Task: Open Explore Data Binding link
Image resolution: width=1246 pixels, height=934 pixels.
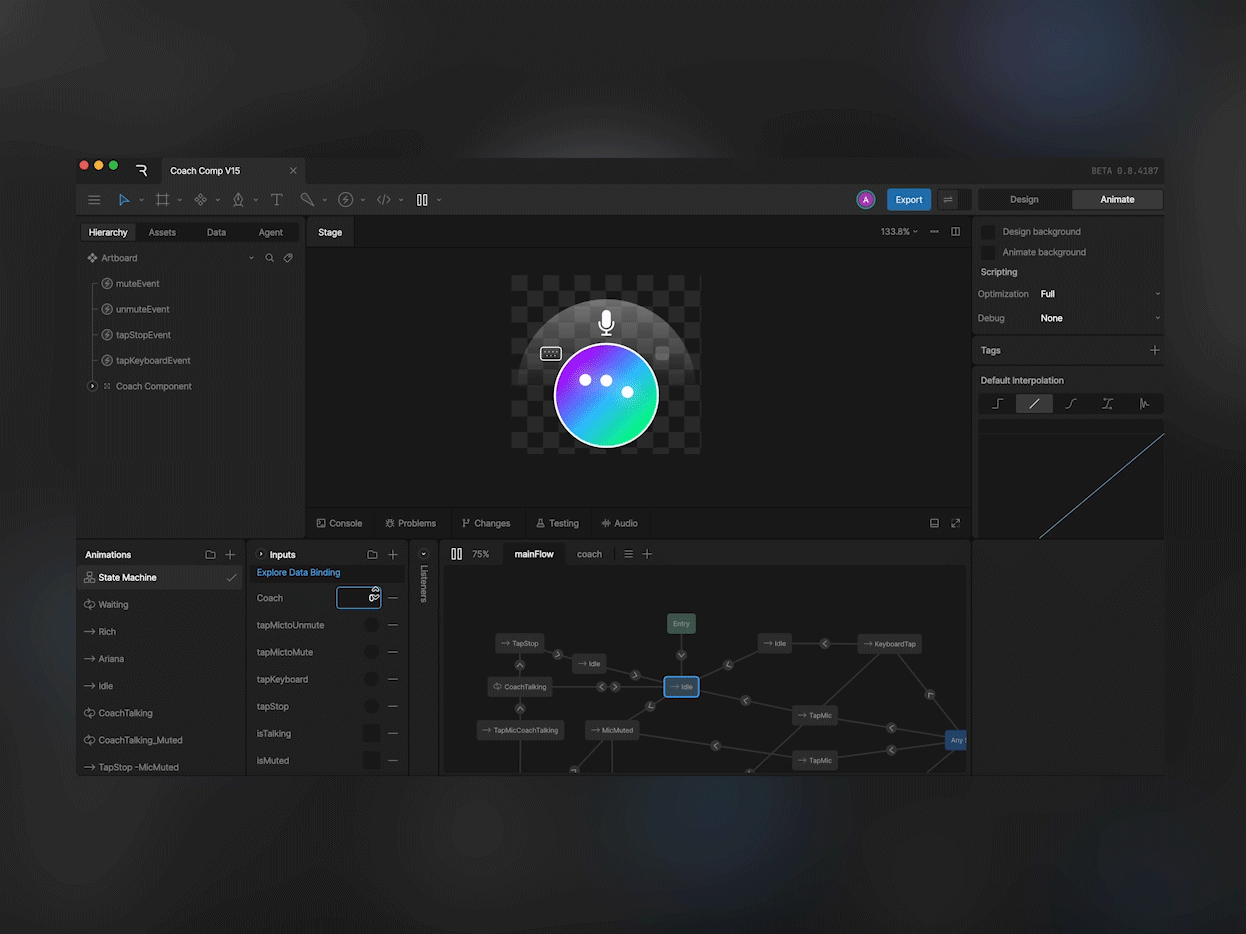Action: click(299, 572)
